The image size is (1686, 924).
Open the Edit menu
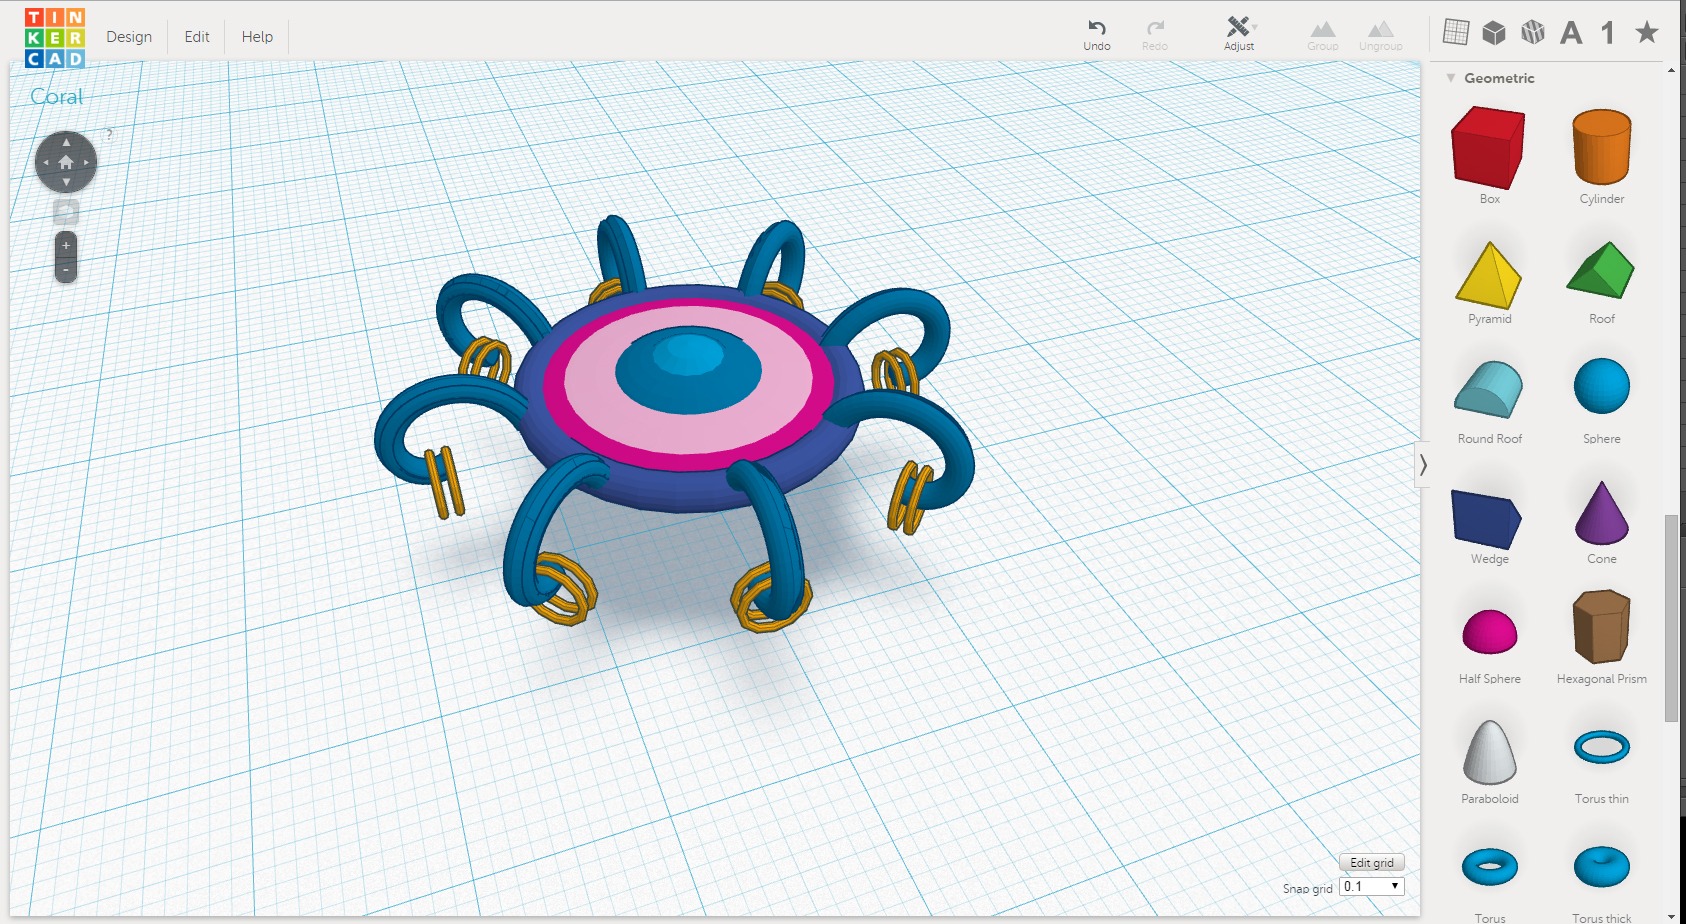(197, 37)
